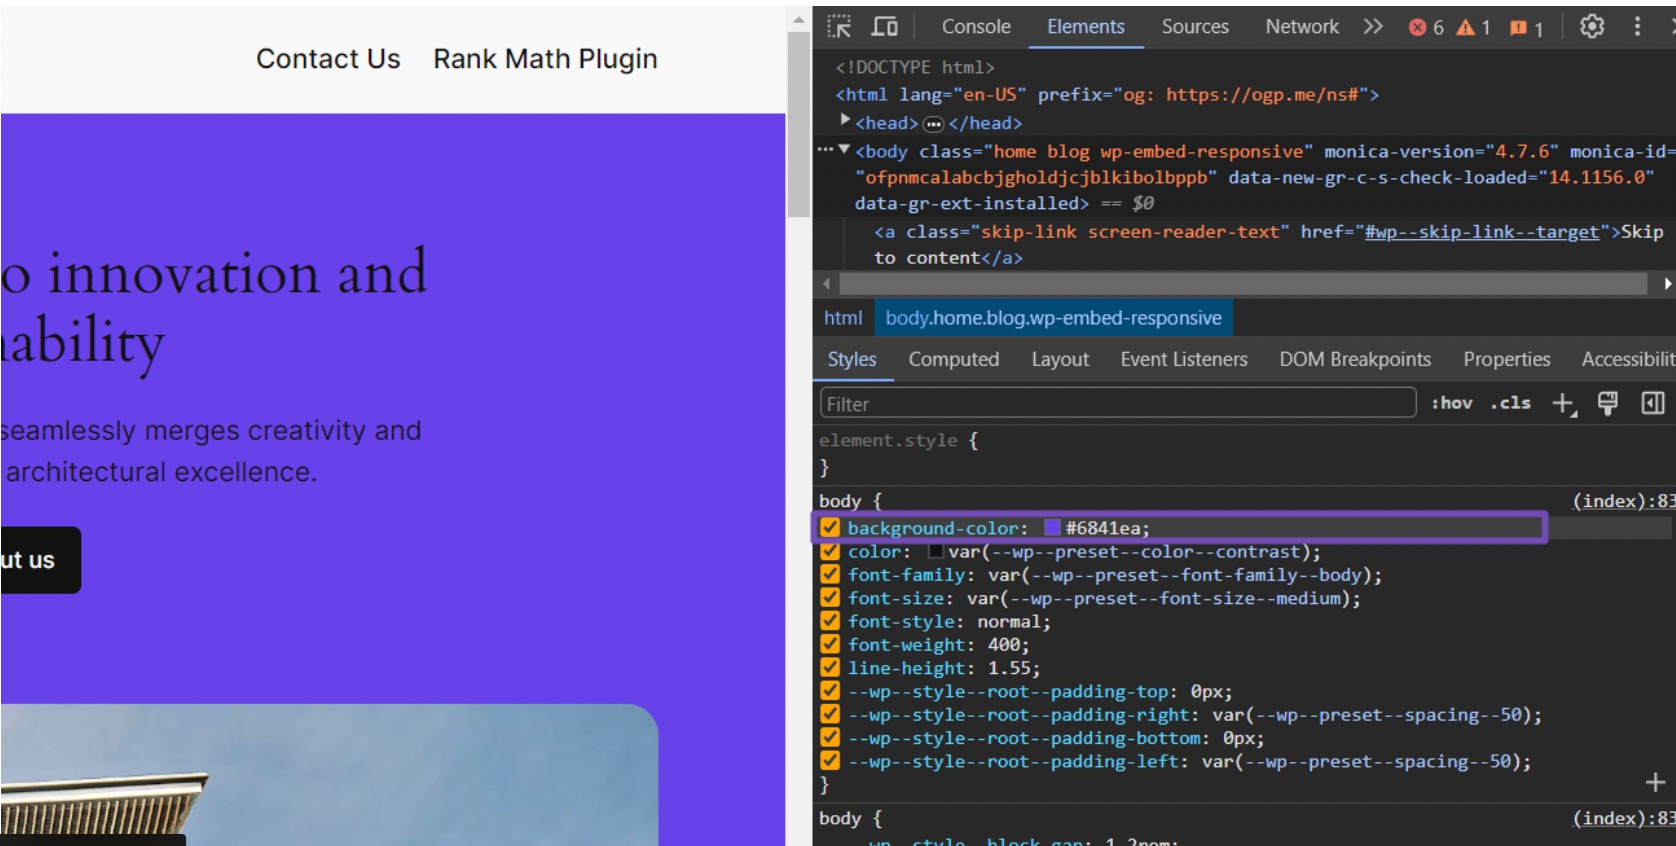Toggle the device toolbar icon
1676x846 pixels.
pos(885,27)
